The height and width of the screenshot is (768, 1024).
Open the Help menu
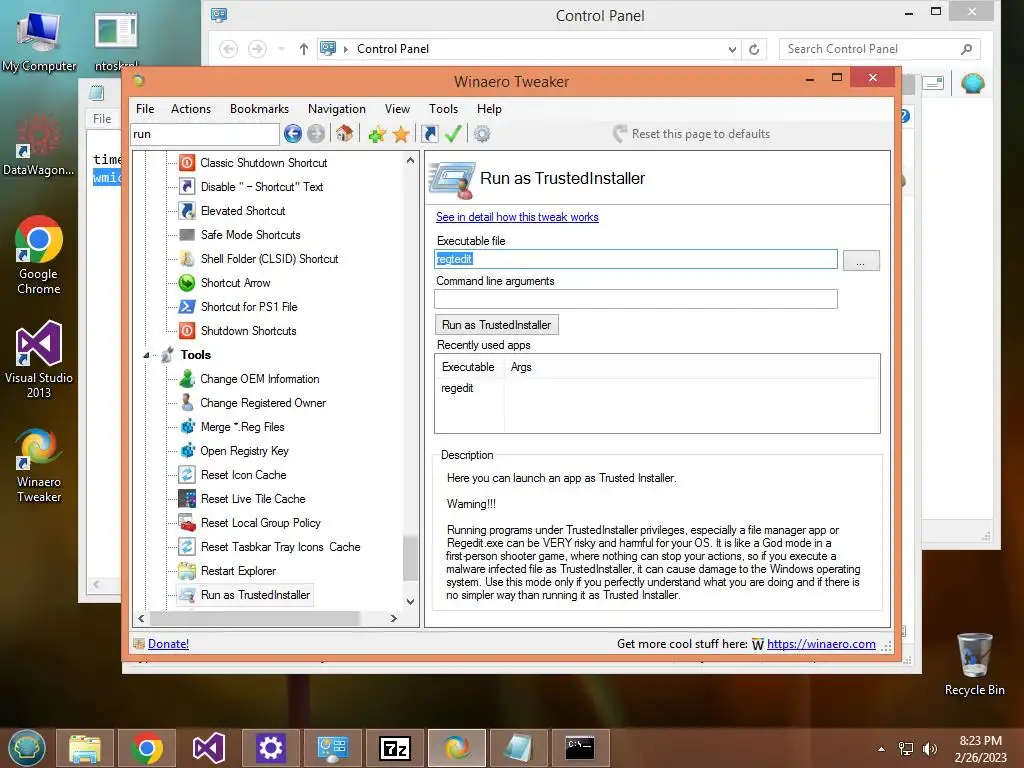(489, 109)
